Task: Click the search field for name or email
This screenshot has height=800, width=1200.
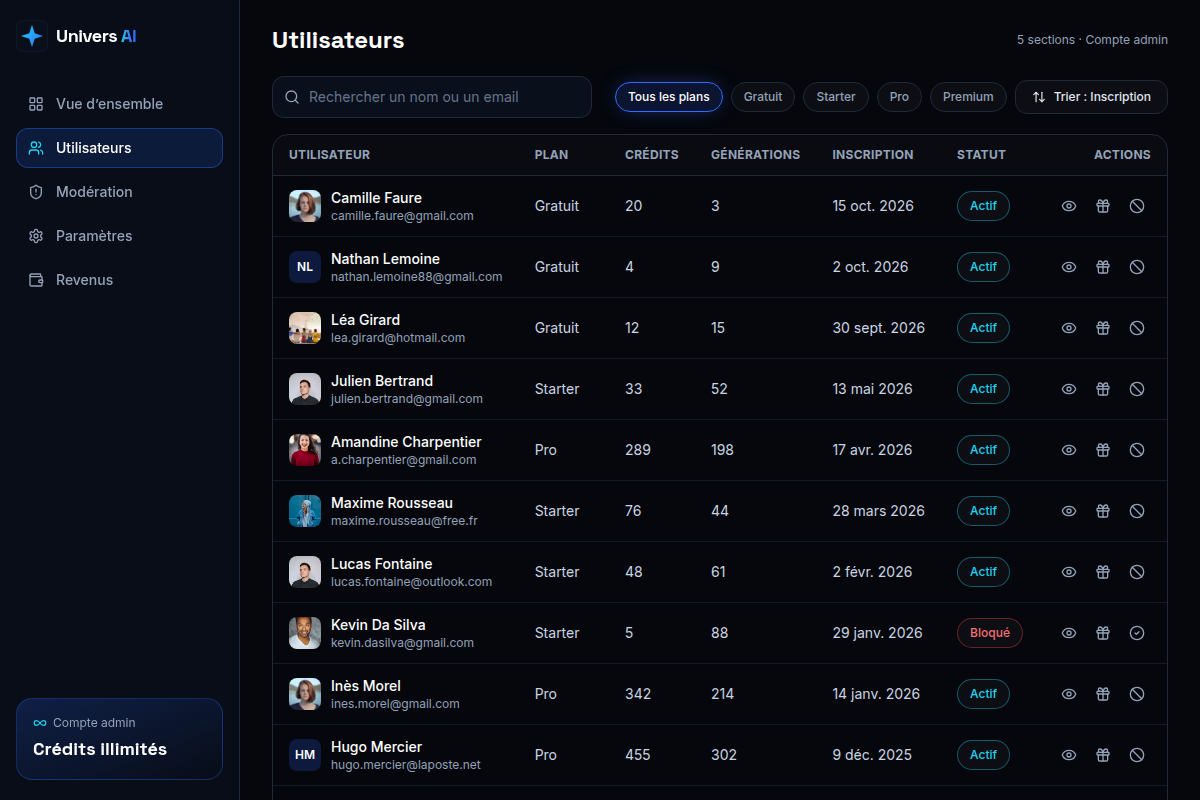Action: click(432, 97)
